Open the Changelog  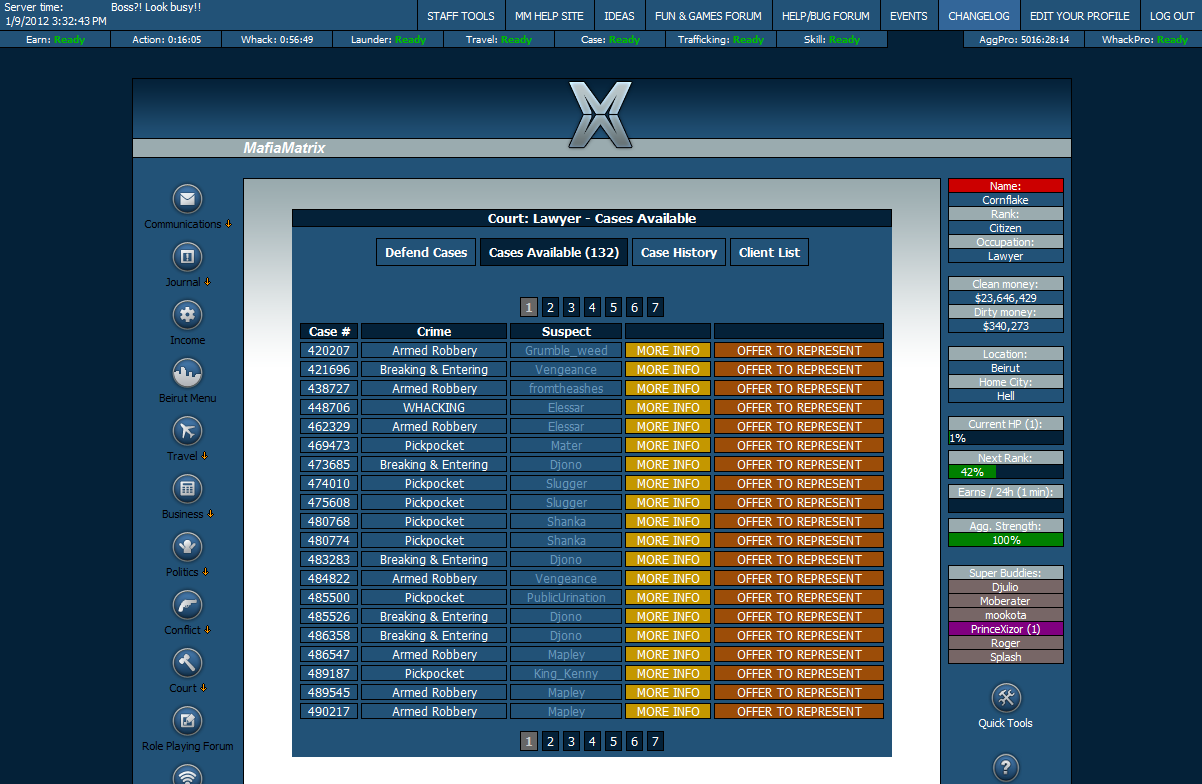point(980,15)
